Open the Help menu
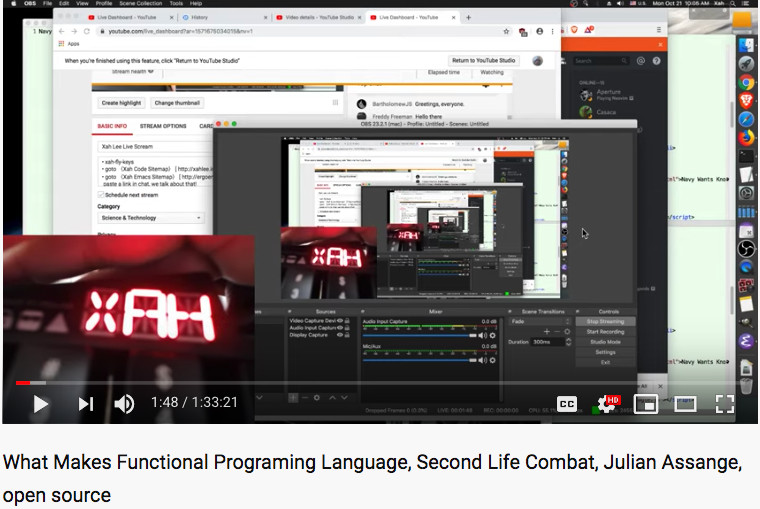Image resolution: width=760 pixels, height=509 pixels. [196, 3]
